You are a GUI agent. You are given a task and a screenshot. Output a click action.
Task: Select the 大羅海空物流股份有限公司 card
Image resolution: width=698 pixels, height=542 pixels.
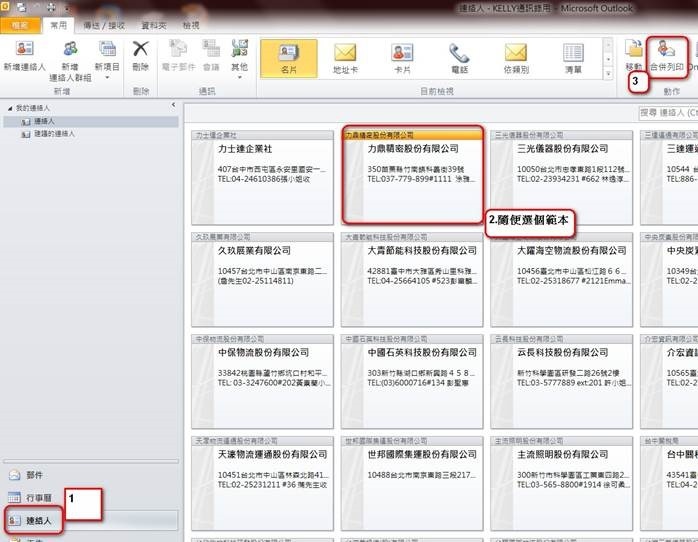(561, 279)
